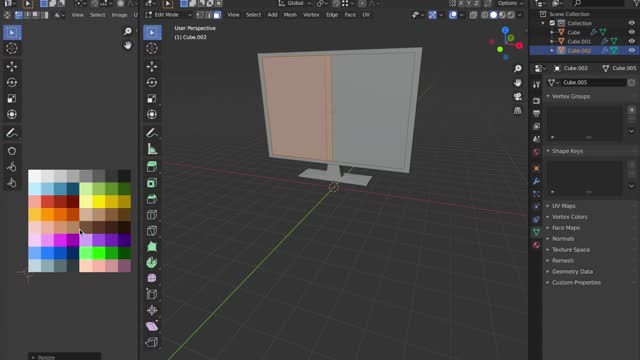This screenshot has width=640, height=360.
Task: Open the Add menu in viewport
Action: pyautogui.click(x=272, y=15)
